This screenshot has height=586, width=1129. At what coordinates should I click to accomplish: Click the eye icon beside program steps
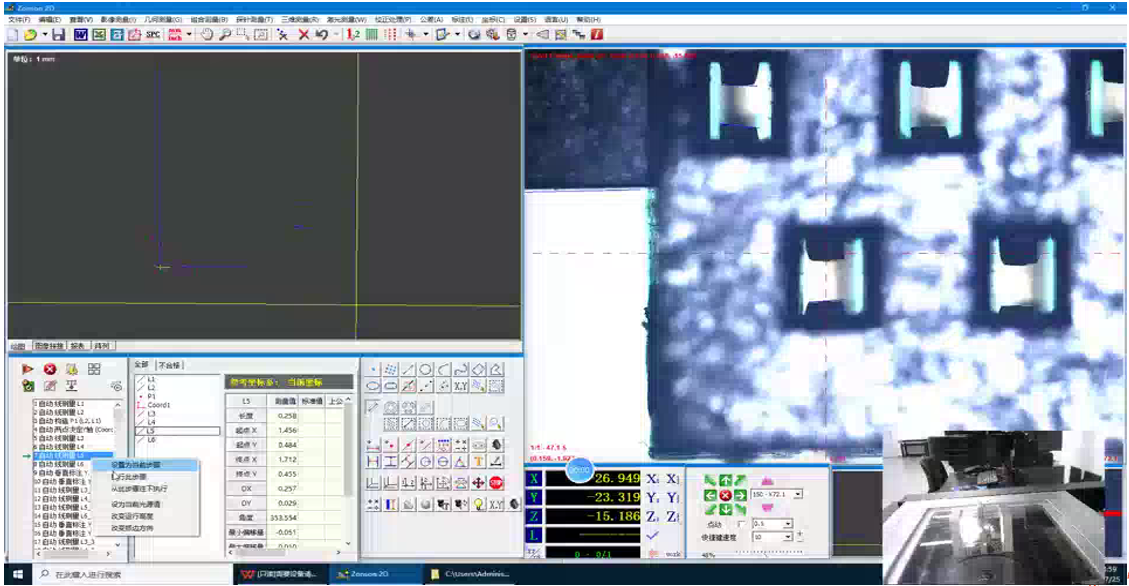click(x=116, y=387)
